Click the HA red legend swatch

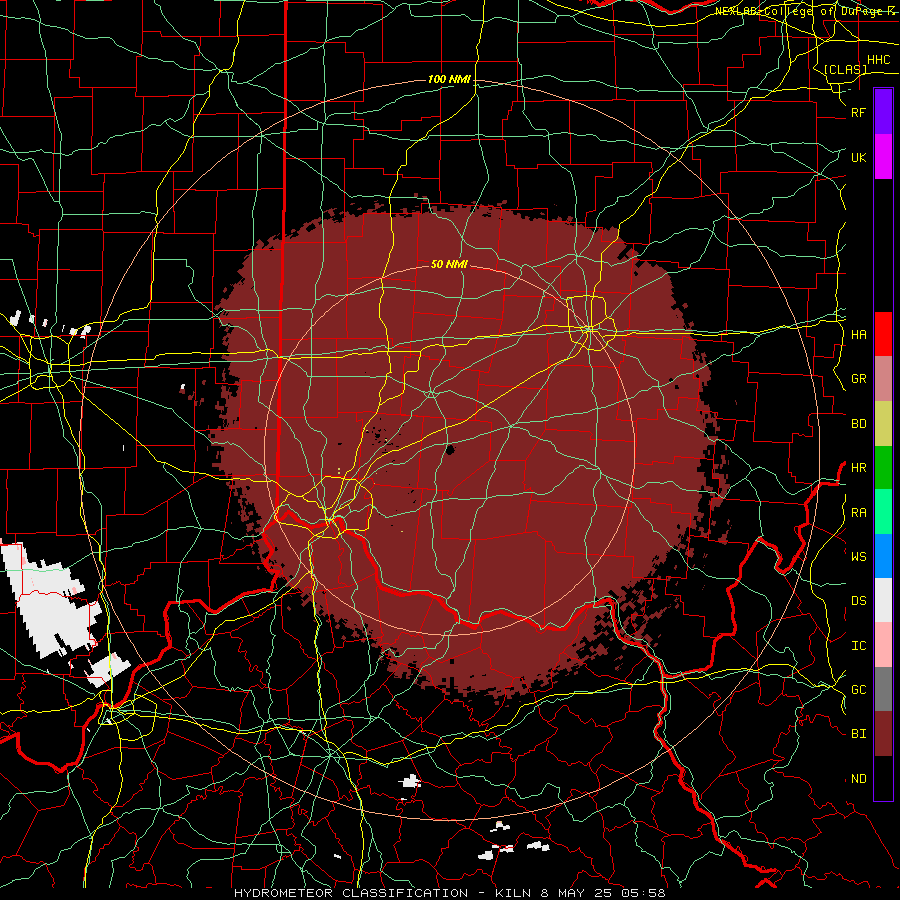click(883, 334)
